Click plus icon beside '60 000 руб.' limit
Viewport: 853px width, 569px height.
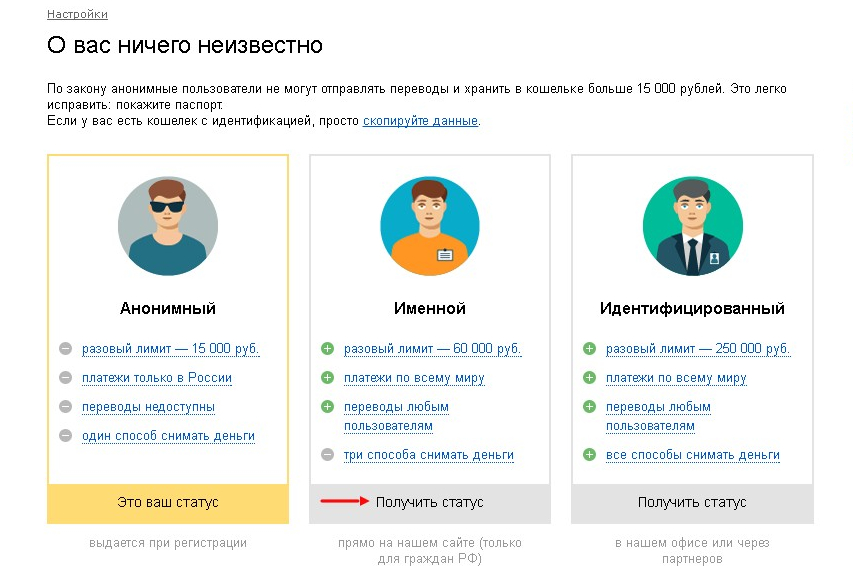point(327,349)
